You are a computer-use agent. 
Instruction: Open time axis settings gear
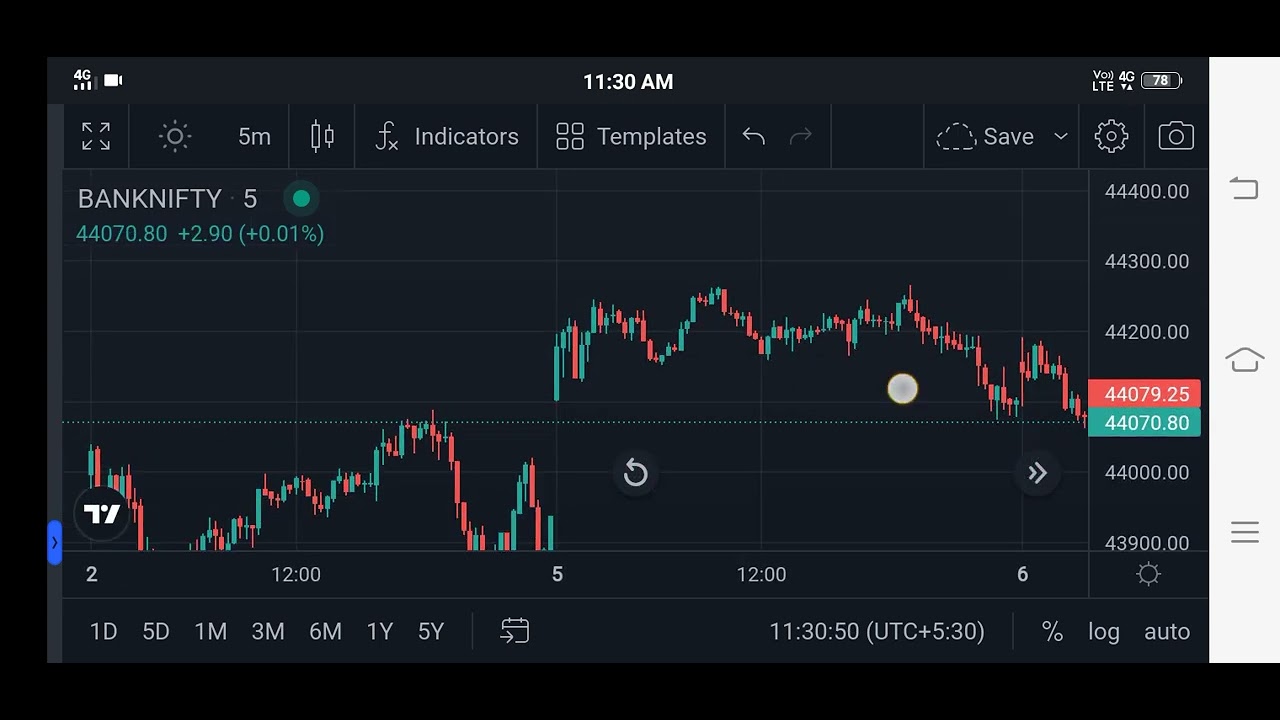[1148, 574]
